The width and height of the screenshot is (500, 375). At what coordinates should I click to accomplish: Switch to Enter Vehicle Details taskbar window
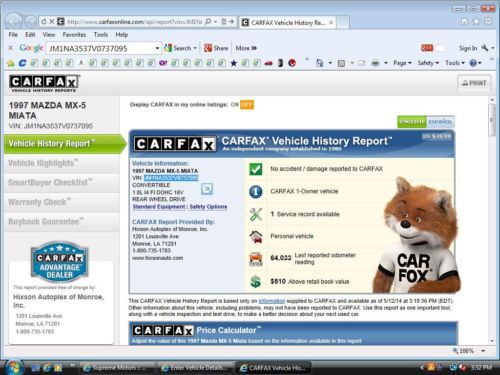196,368
